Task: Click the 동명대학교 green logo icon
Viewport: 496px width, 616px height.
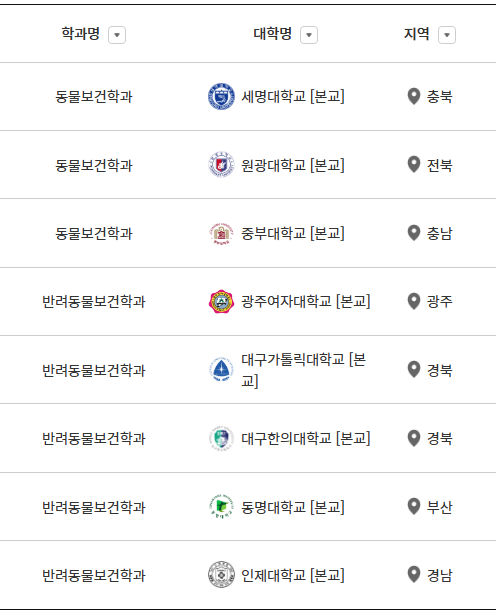Action: pyautogui.click(x=221, y=507)
